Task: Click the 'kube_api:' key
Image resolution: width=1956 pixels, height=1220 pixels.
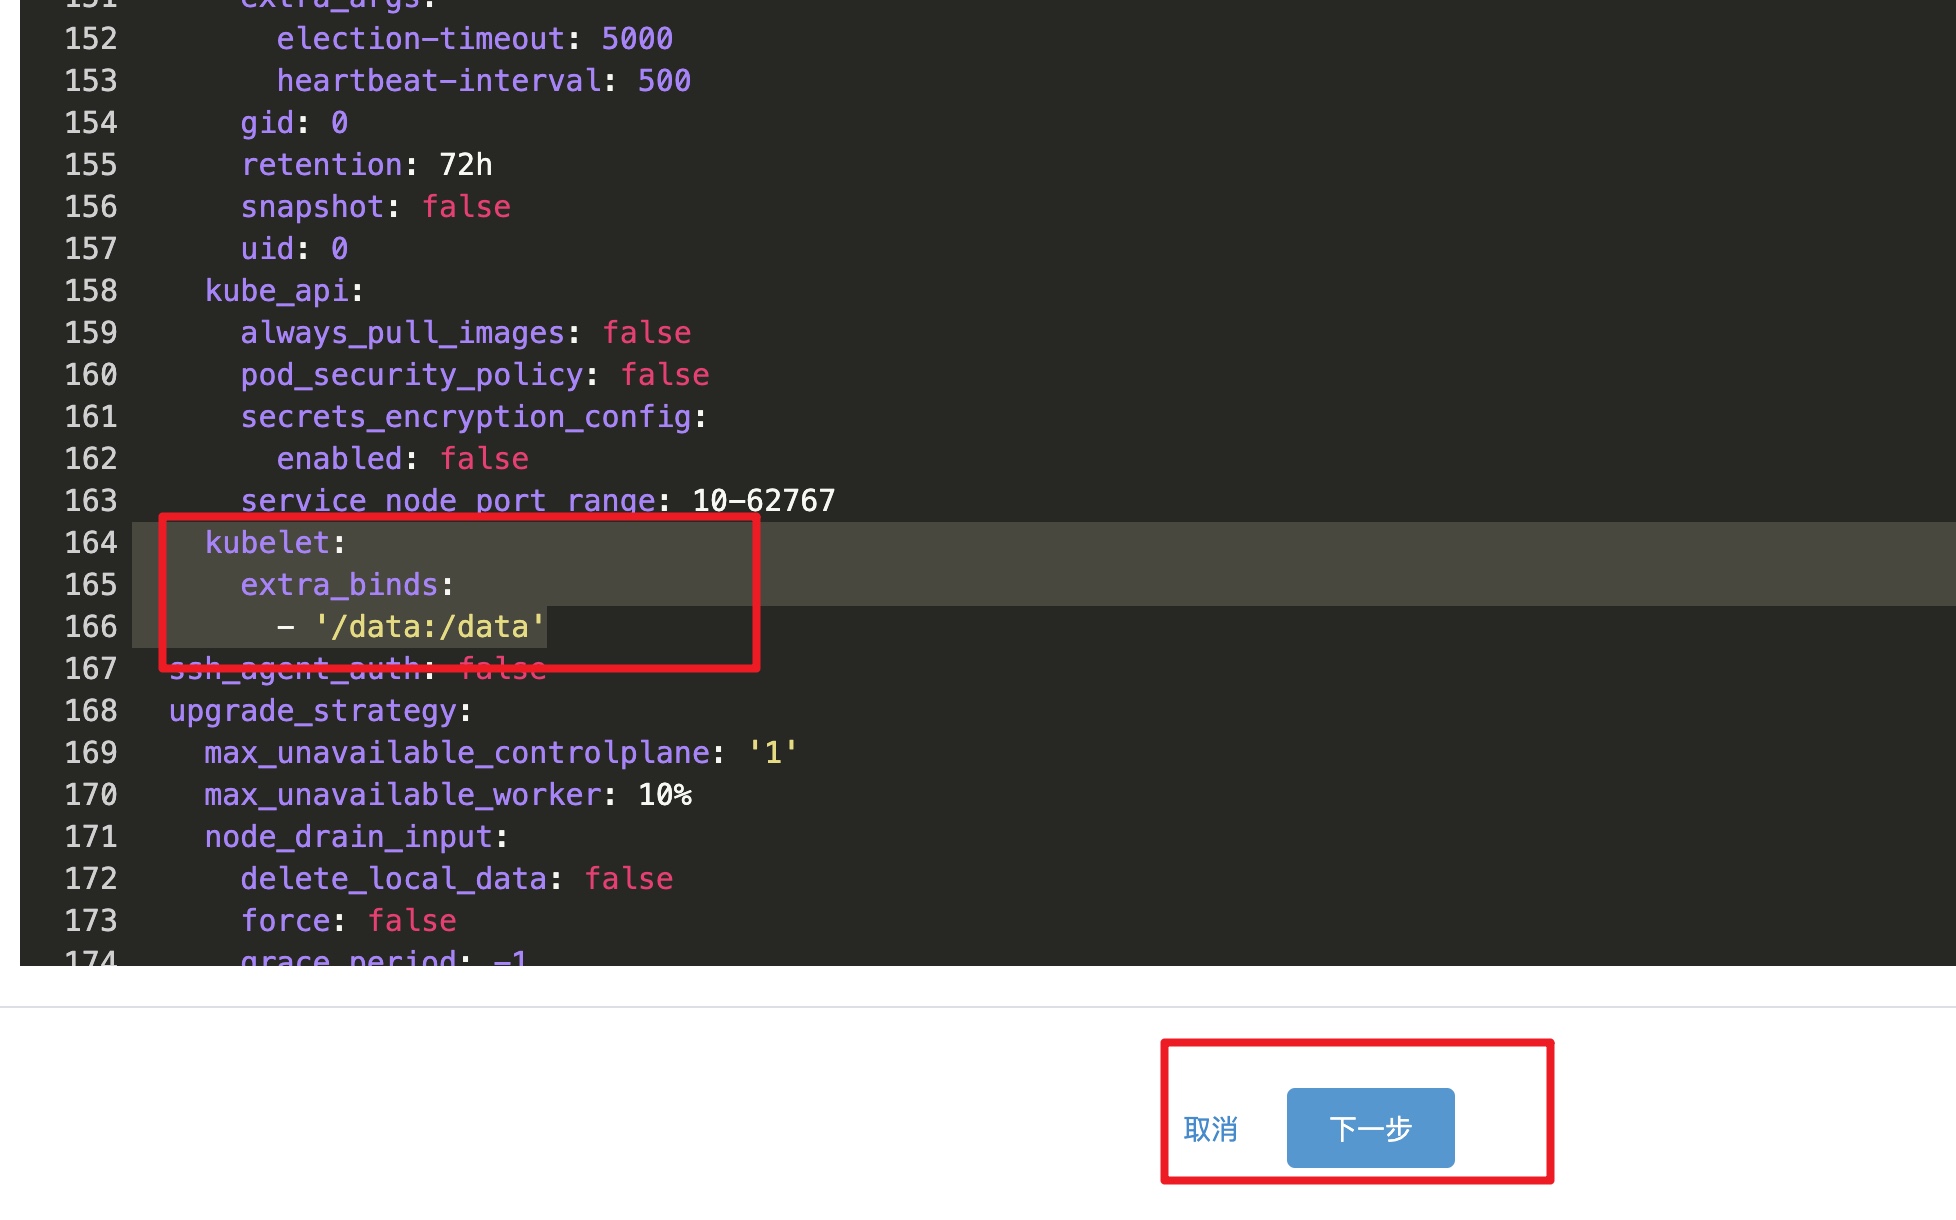Action: (284, 291)
